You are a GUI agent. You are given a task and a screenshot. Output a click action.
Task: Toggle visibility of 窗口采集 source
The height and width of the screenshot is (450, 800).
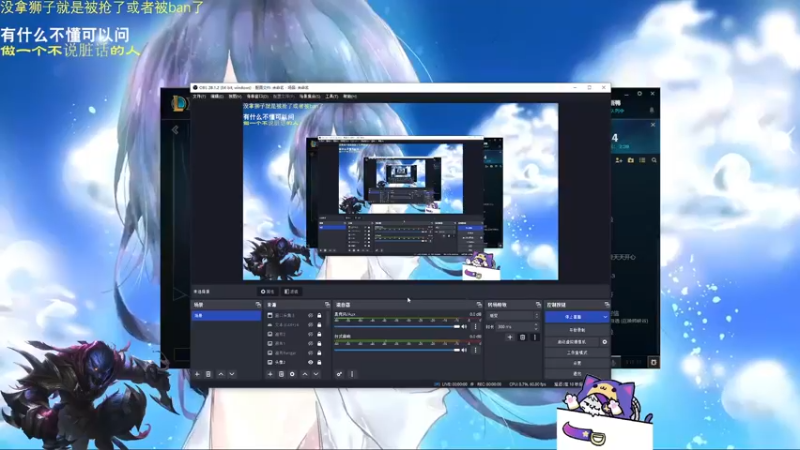(310, 316)
